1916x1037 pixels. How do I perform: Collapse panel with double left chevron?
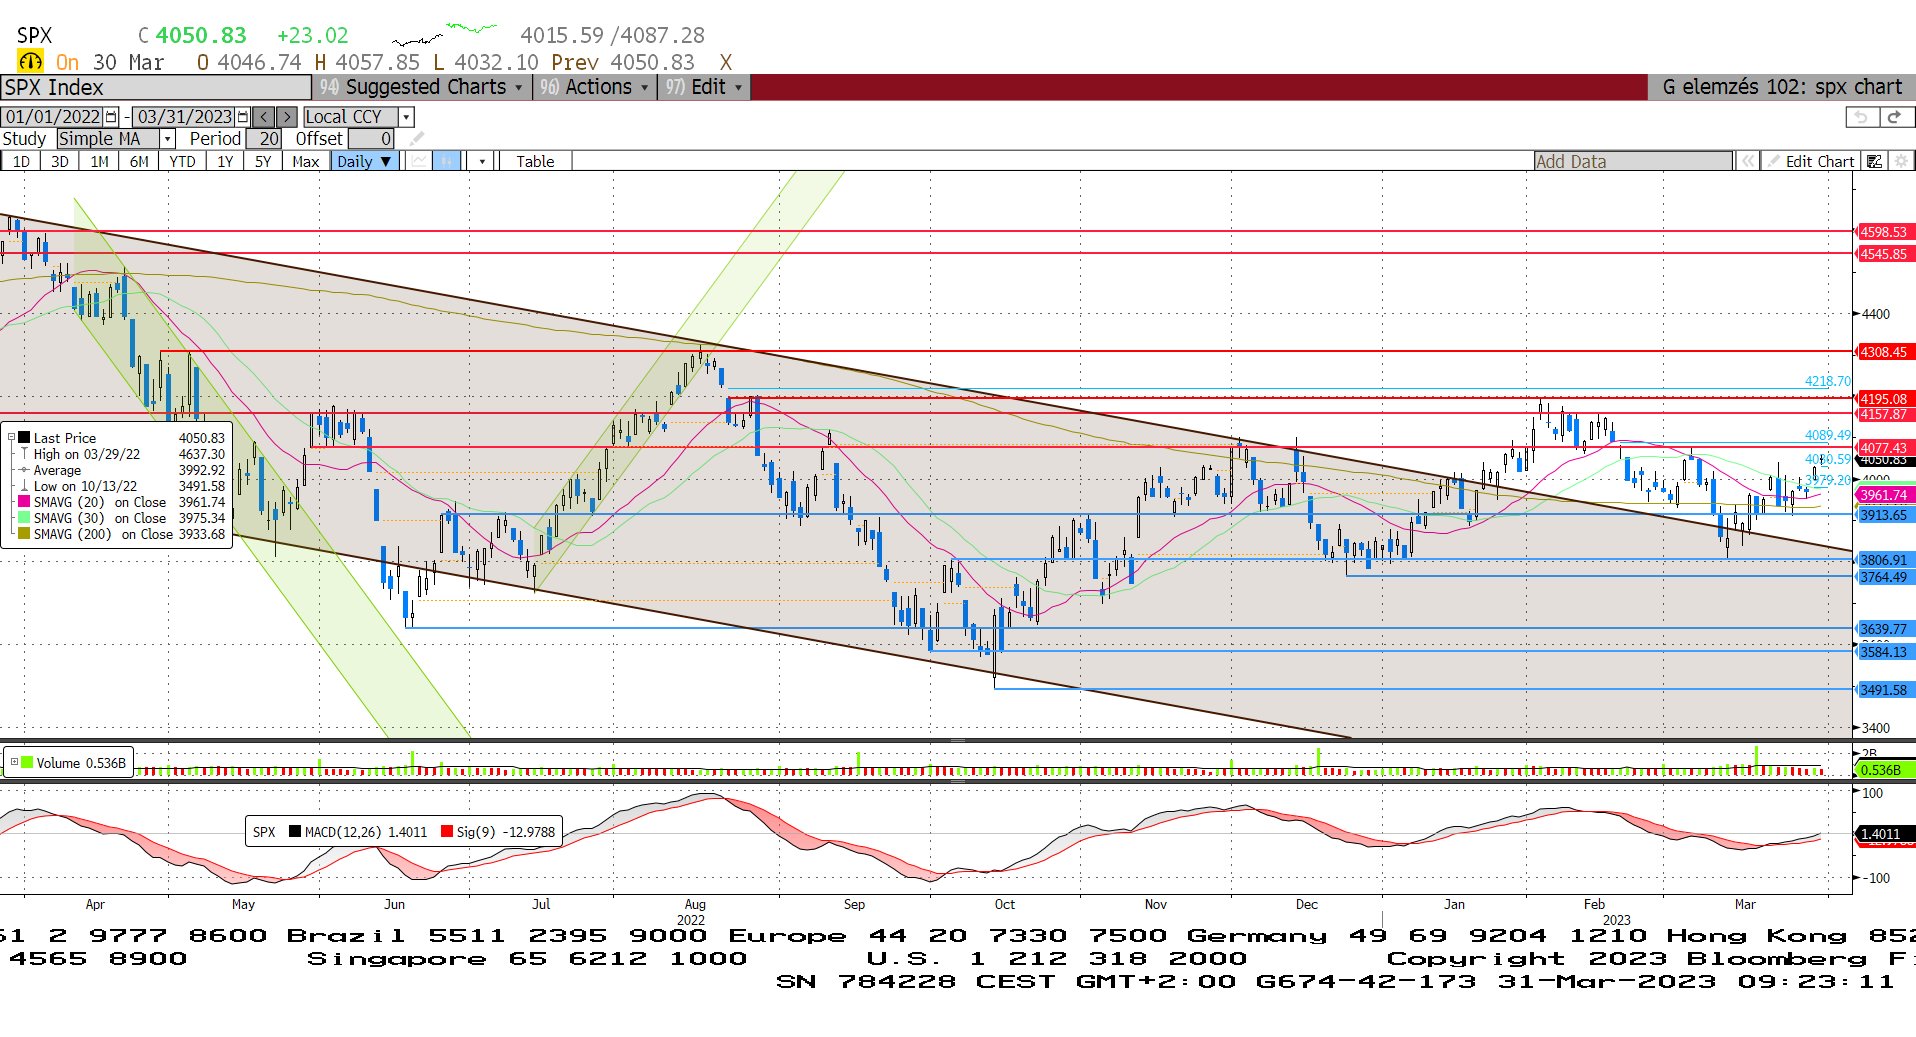pos(1747,161)
